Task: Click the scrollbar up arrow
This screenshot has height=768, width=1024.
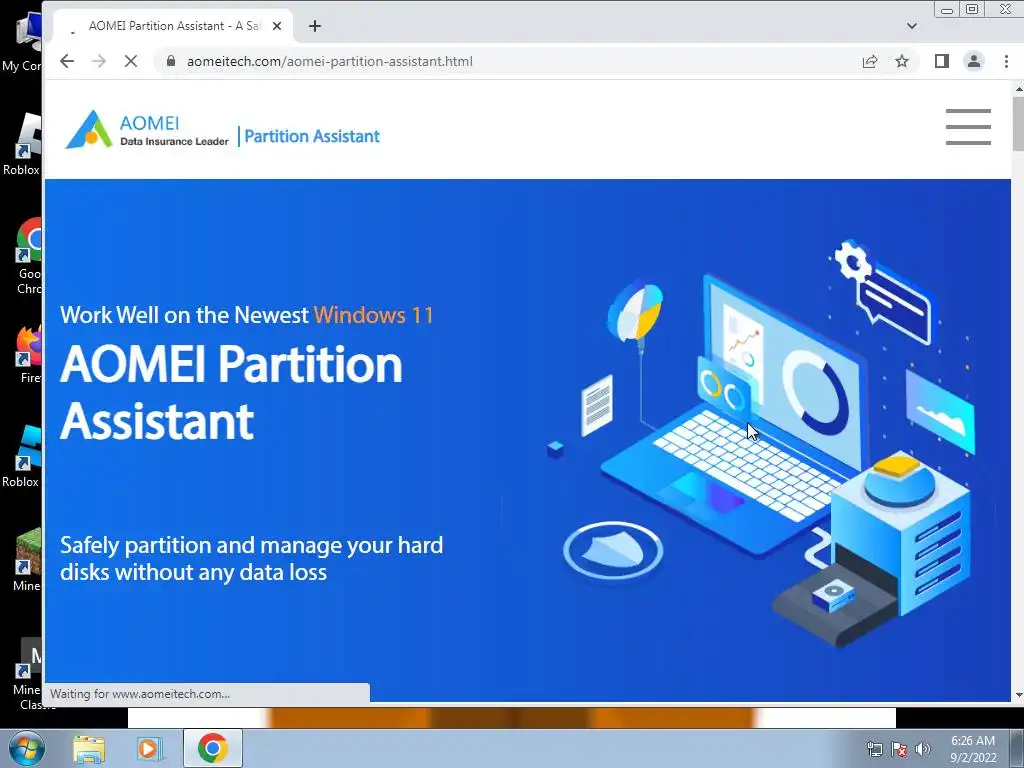Action: pyautogui.click(x=1018, y=88)
